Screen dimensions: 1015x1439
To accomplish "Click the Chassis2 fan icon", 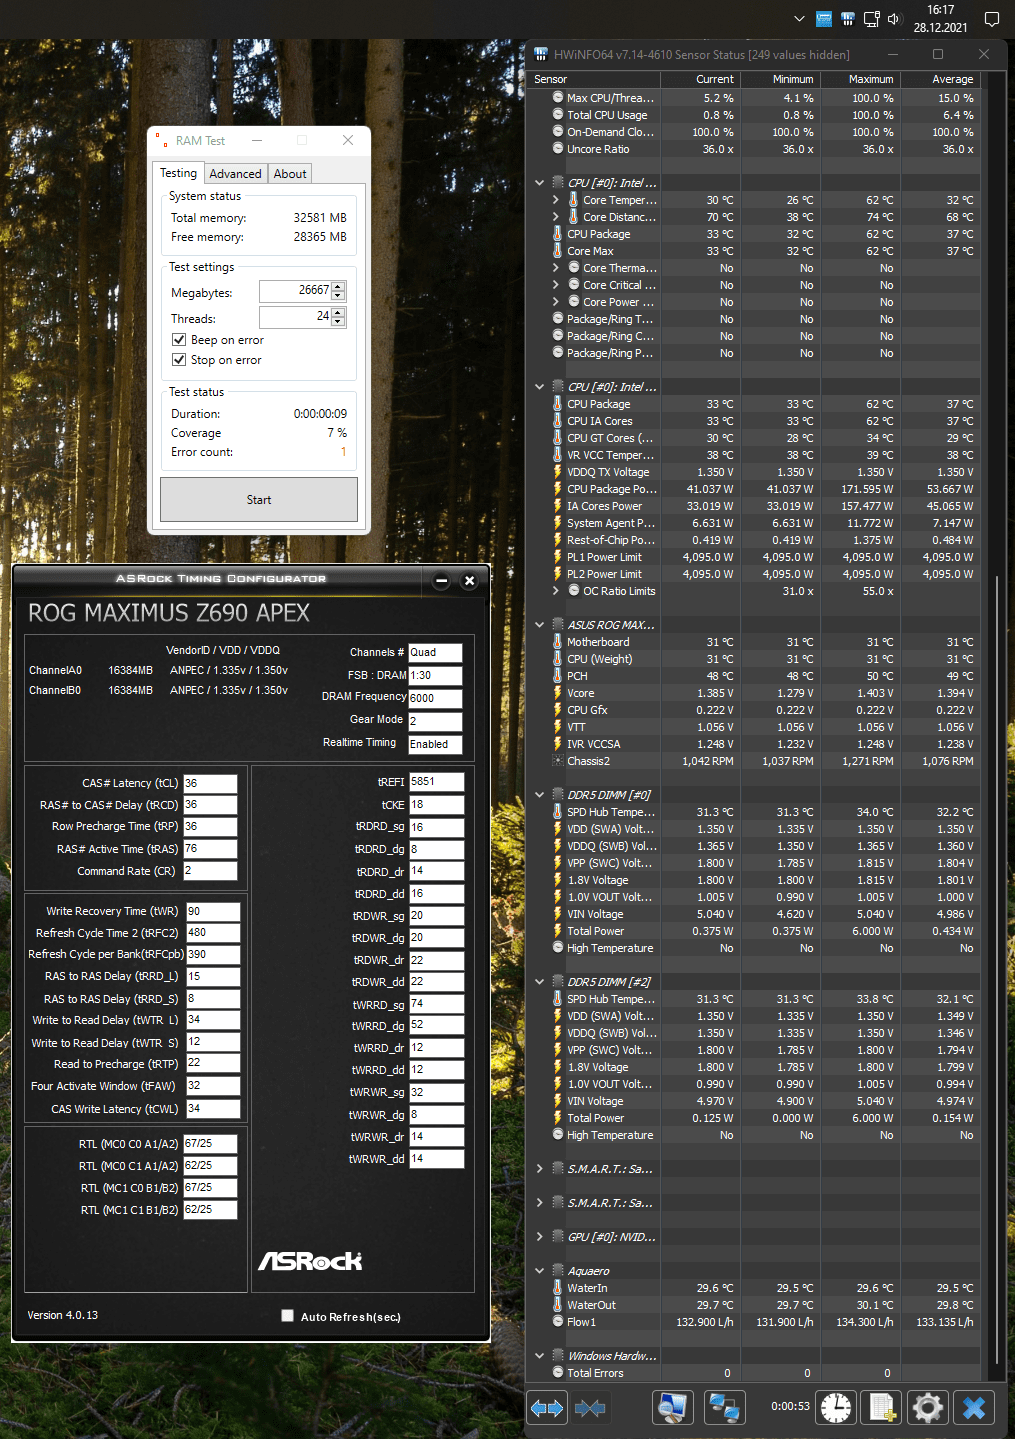I will tap(558, 761).
